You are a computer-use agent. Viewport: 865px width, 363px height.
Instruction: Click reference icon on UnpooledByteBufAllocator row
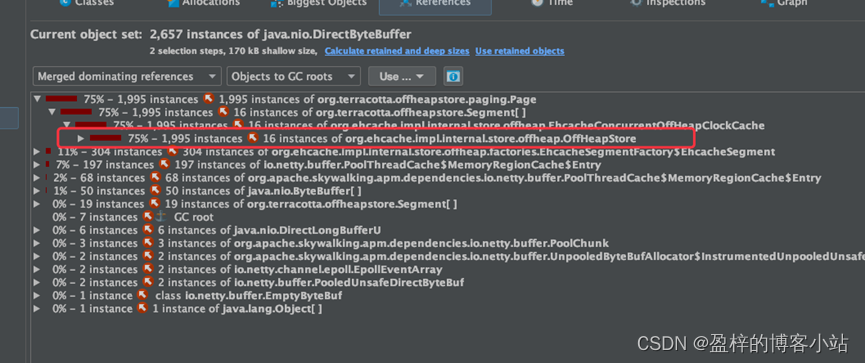coord(148,256)
